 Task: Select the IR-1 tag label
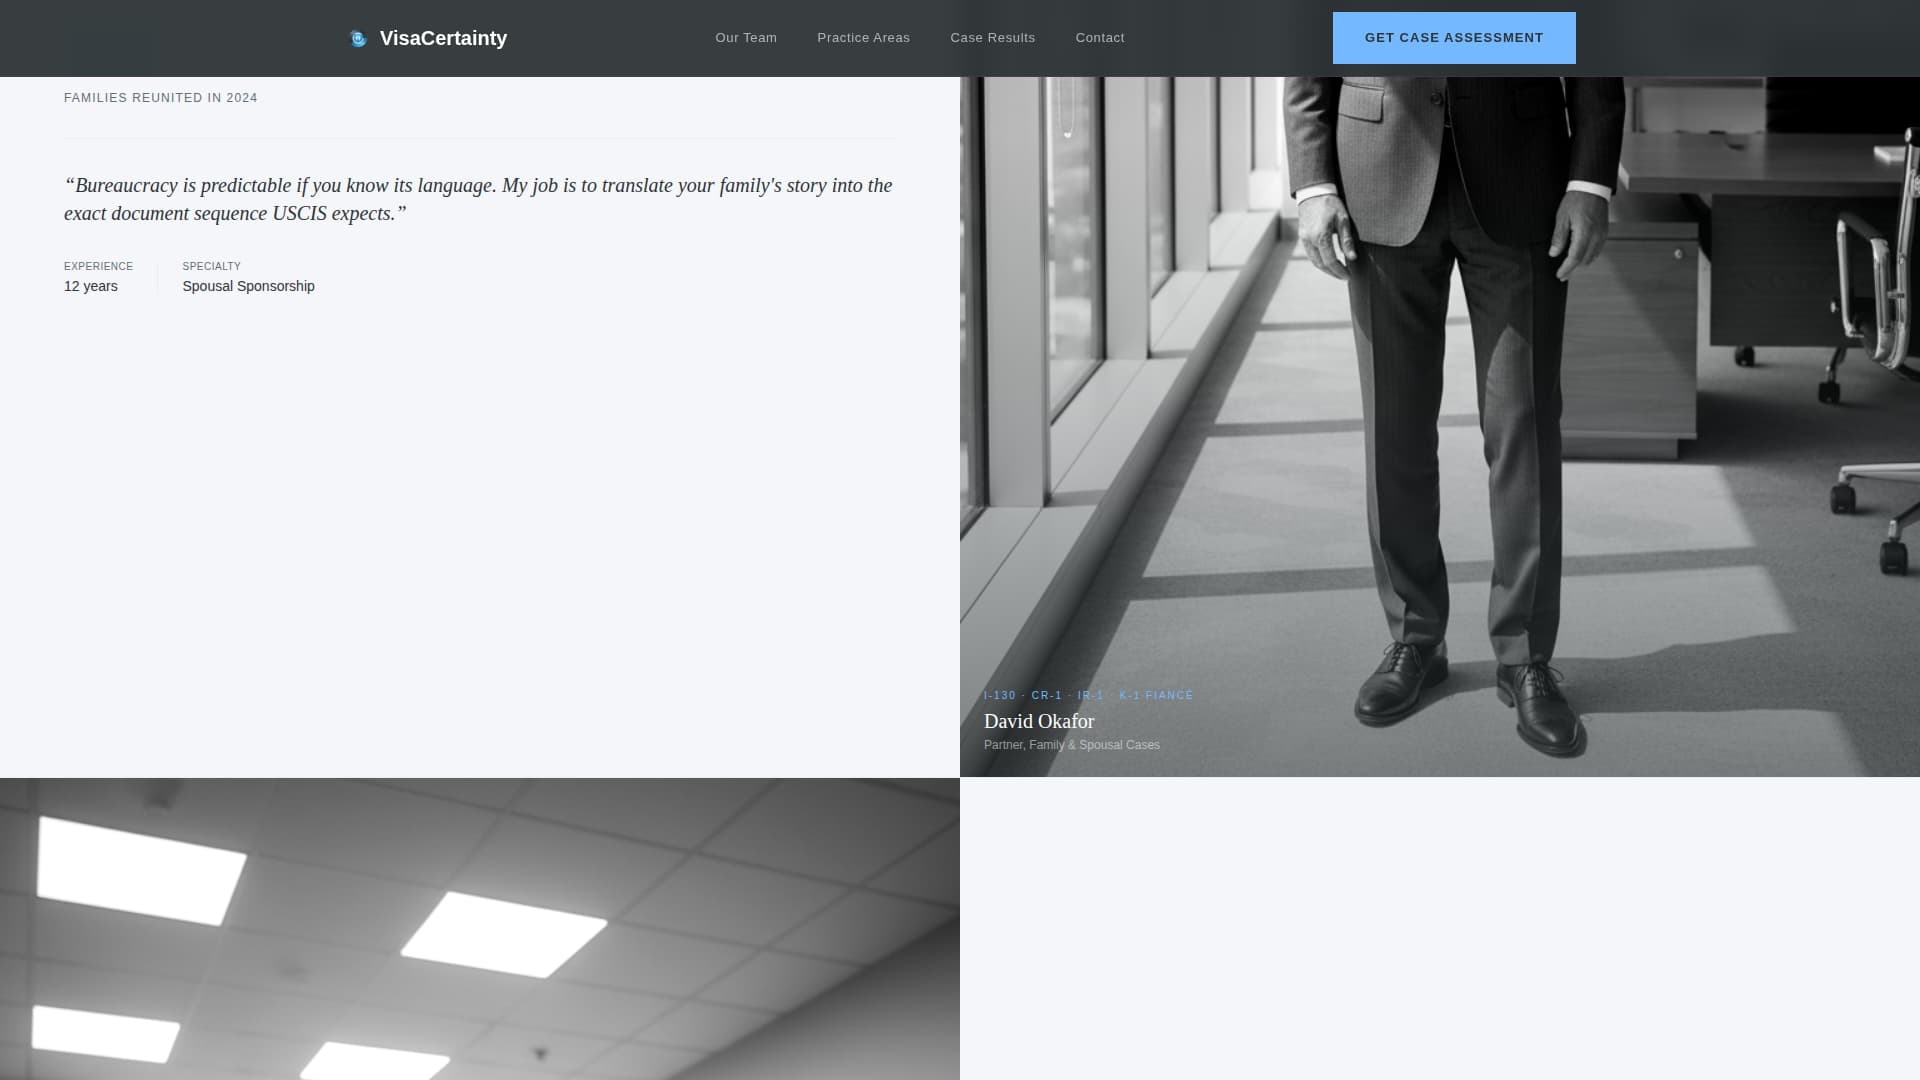(x=1090, y=696)
